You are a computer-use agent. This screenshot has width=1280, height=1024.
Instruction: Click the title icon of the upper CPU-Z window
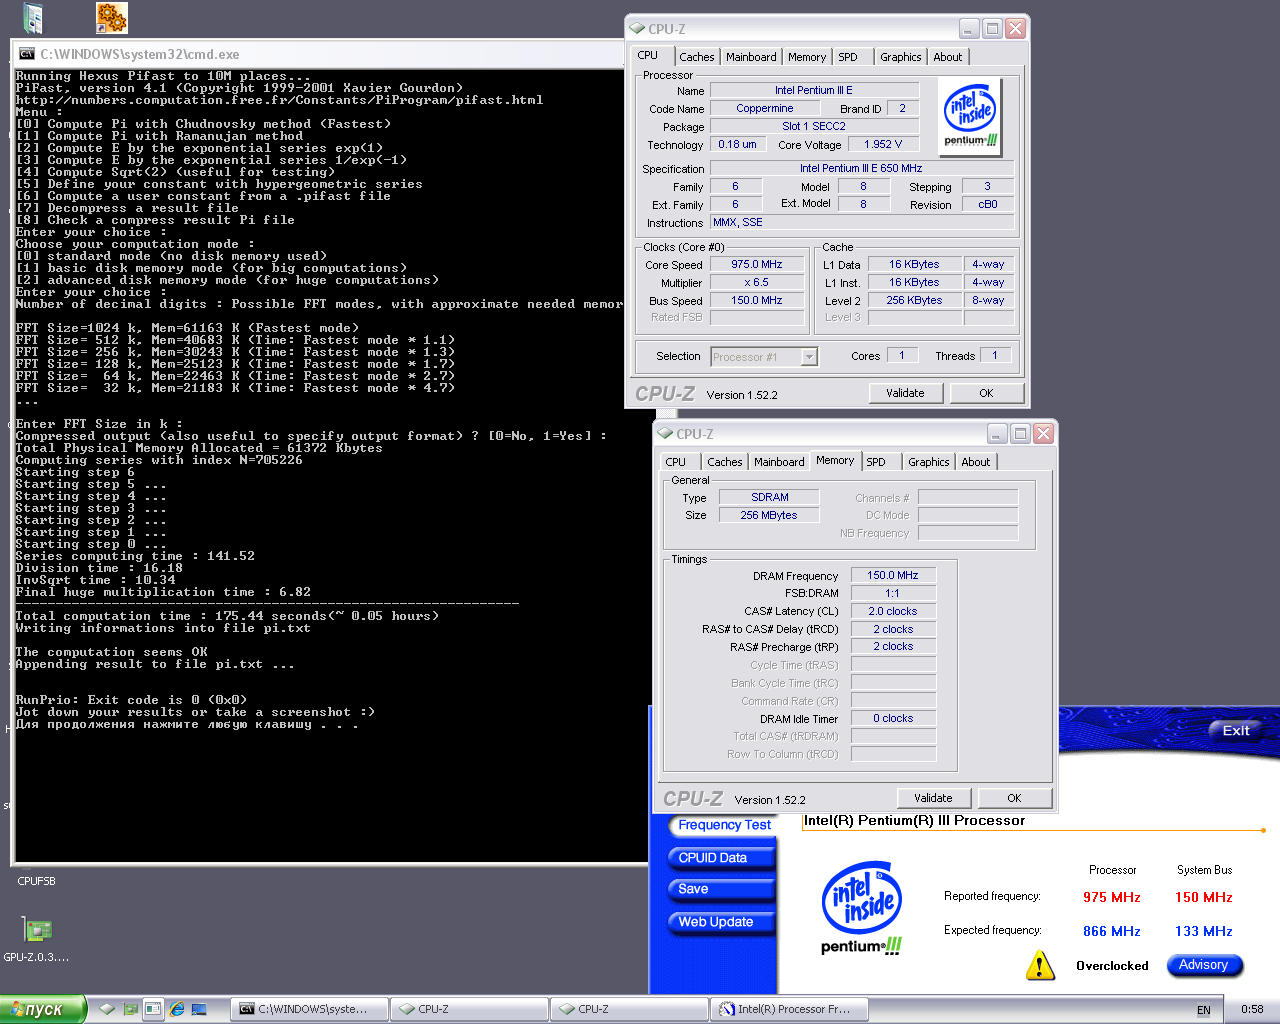(637, 29)
